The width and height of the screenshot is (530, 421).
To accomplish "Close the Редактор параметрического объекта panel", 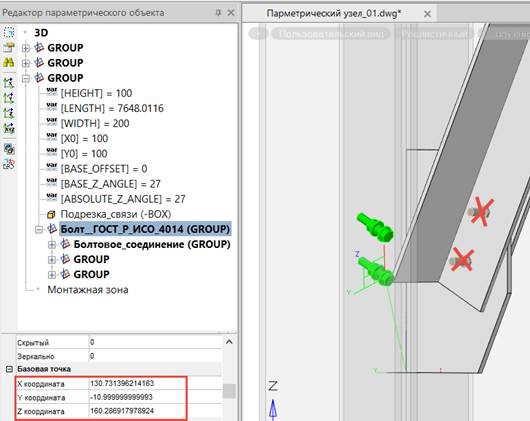I will 231,13.
